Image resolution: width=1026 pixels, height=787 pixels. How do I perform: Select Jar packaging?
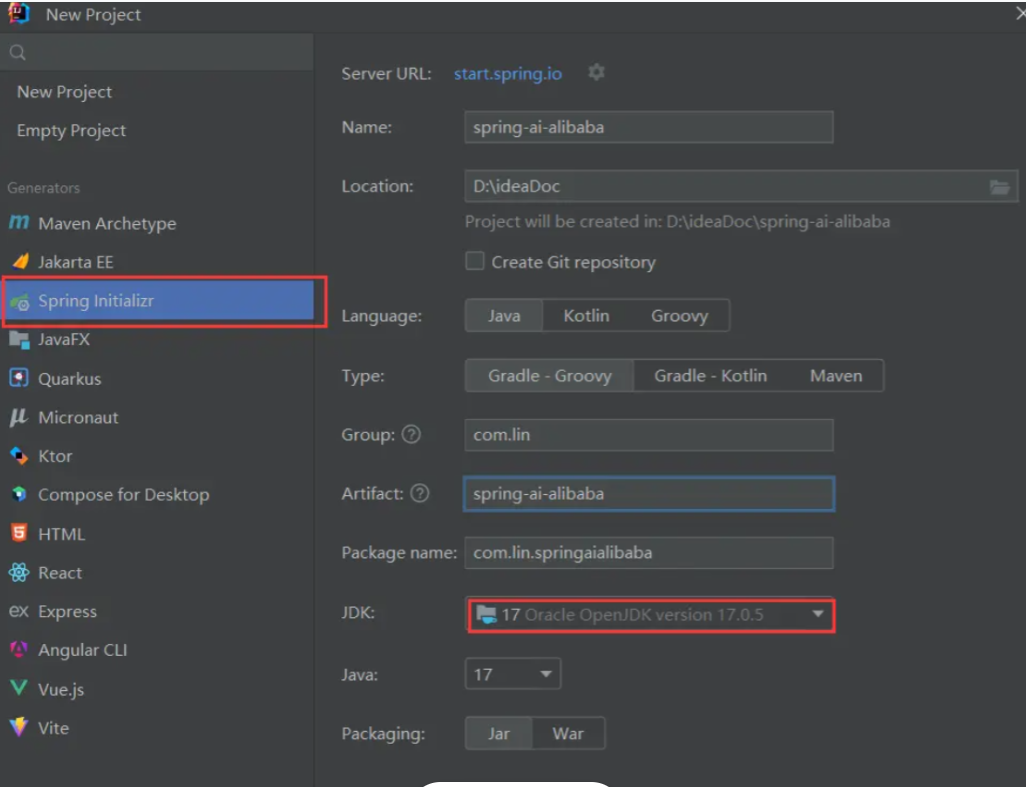499,733
